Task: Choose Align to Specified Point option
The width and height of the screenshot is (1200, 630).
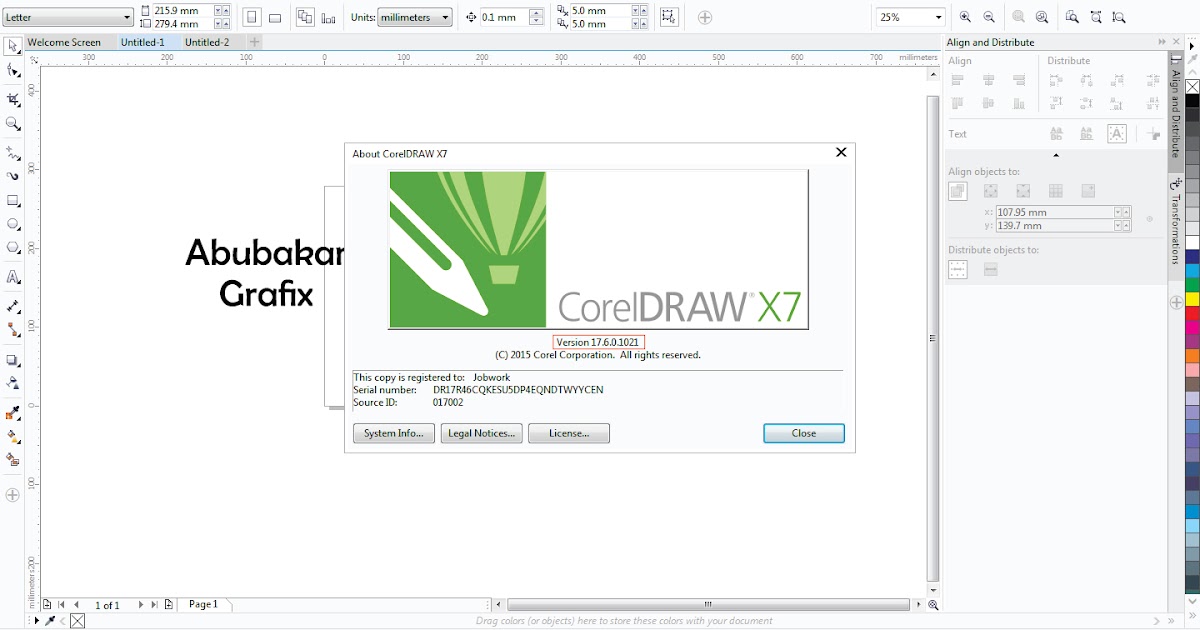Action: (x=1088, y=191)
